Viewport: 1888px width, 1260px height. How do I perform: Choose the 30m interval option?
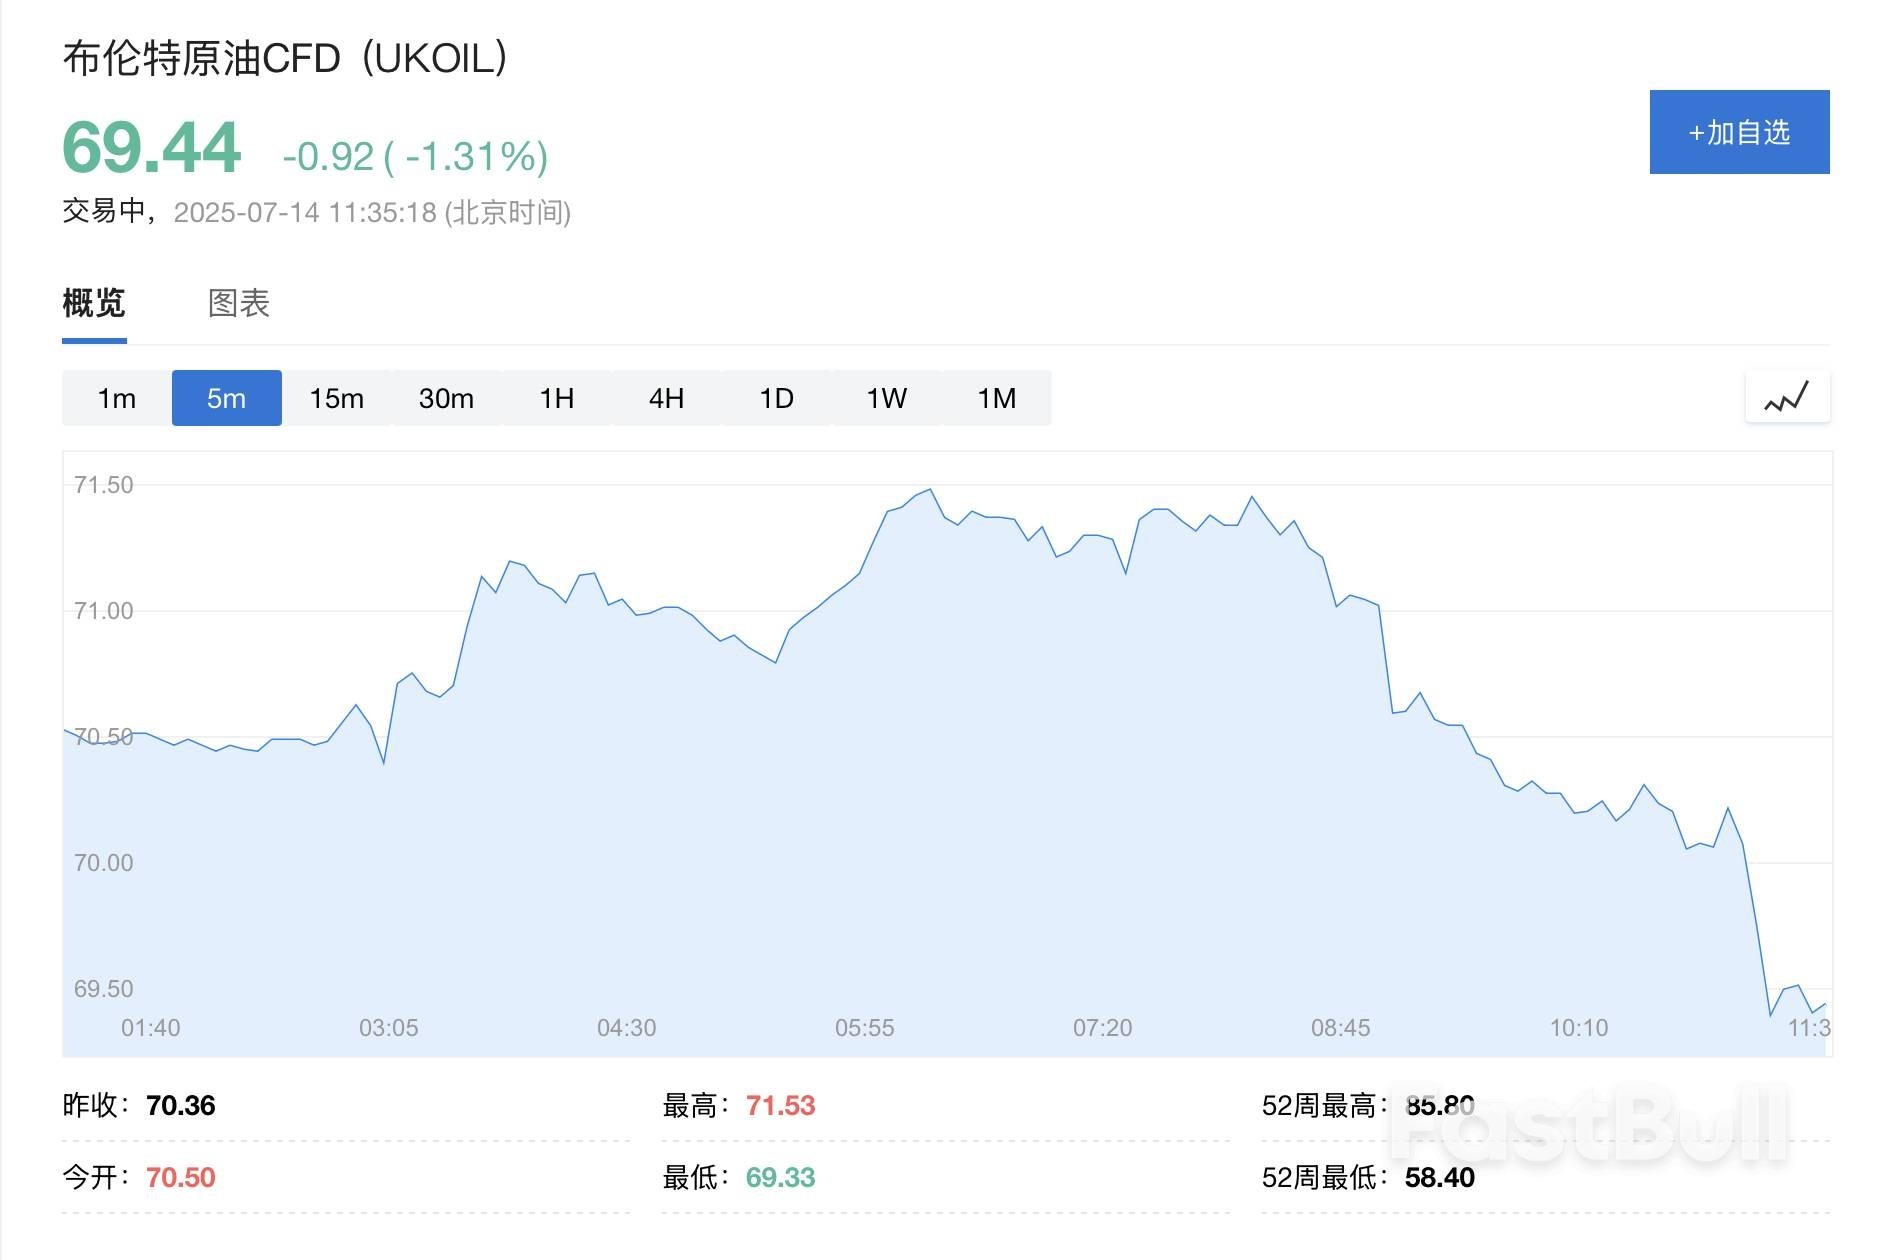[x=447, y=398]
